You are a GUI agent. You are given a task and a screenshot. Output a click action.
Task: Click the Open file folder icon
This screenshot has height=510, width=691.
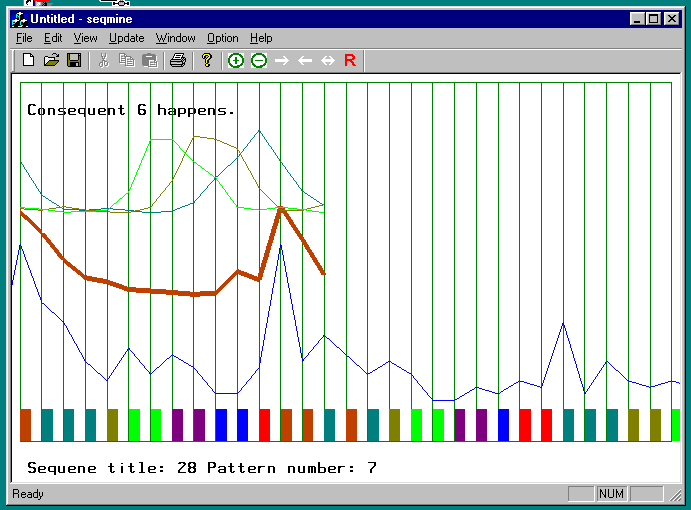click(x=52, y=60)
